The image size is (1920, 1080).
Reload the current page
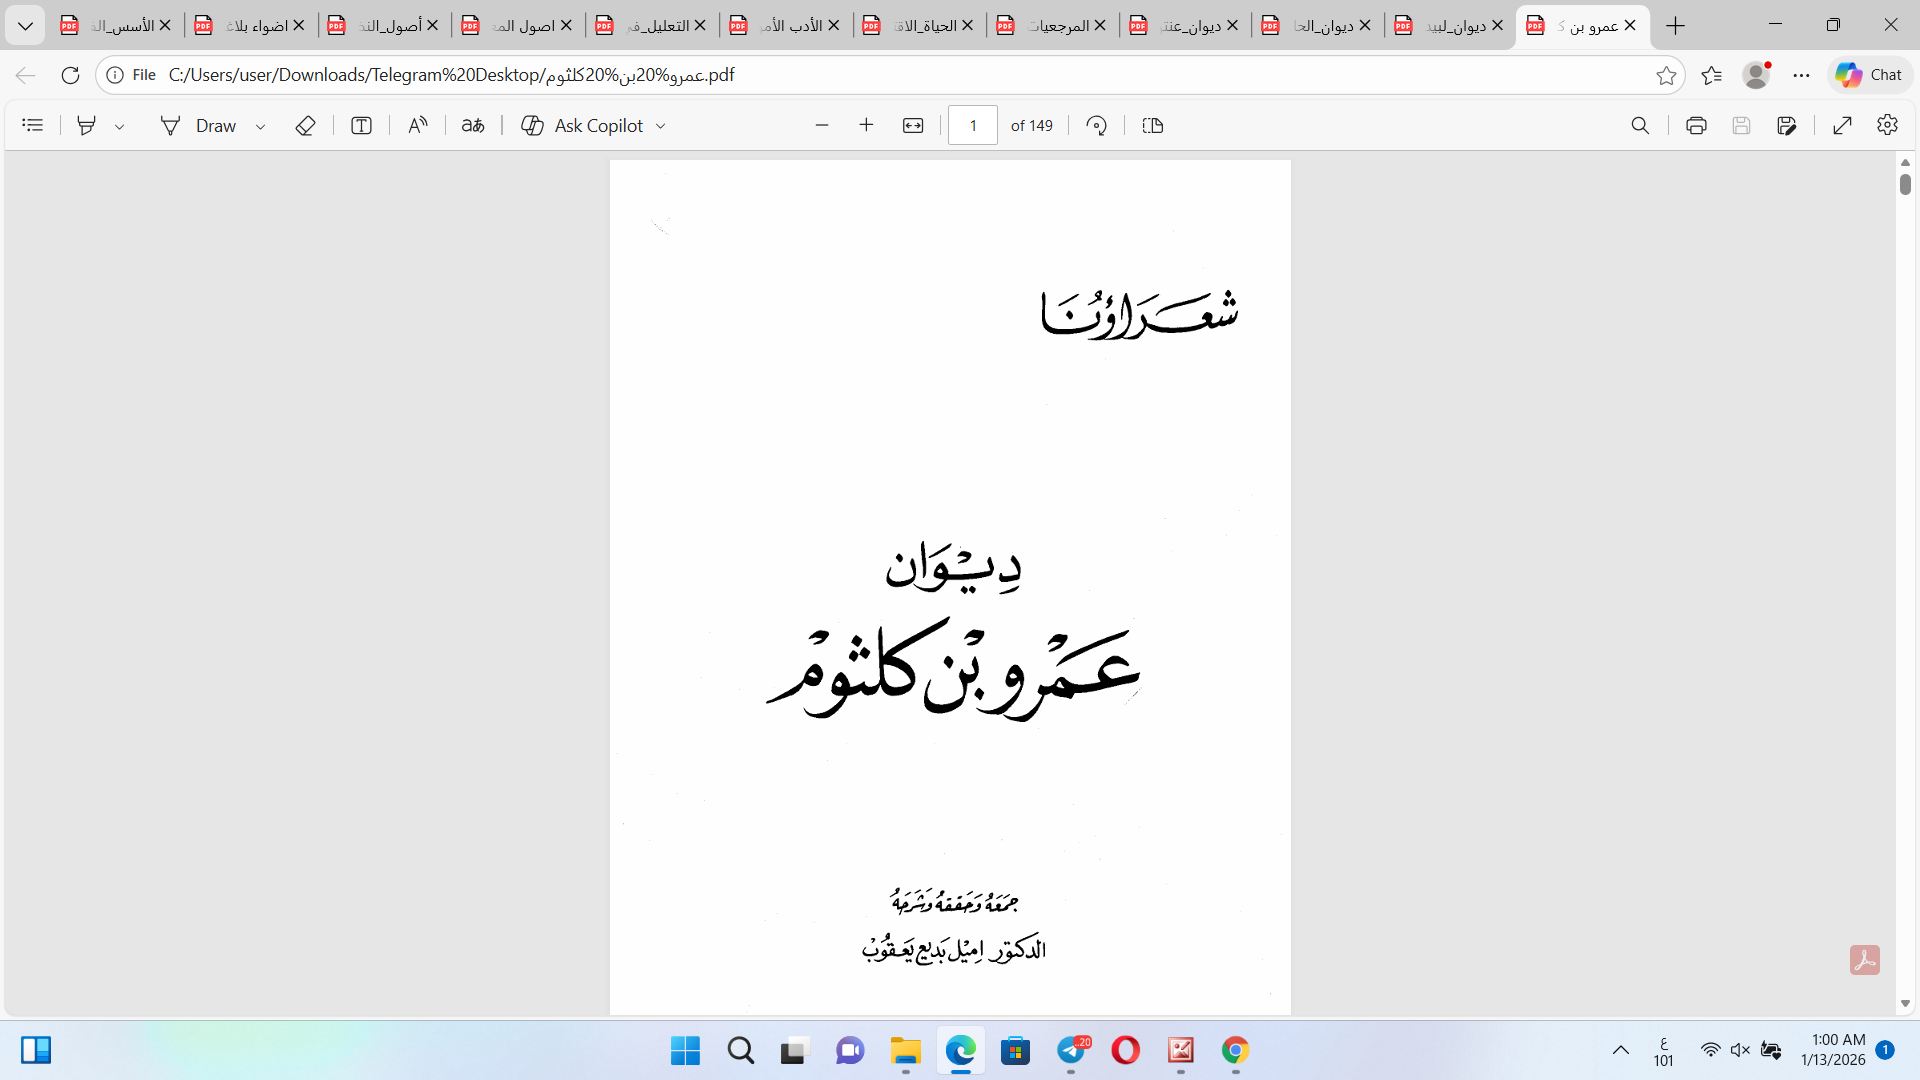point(70,75)
